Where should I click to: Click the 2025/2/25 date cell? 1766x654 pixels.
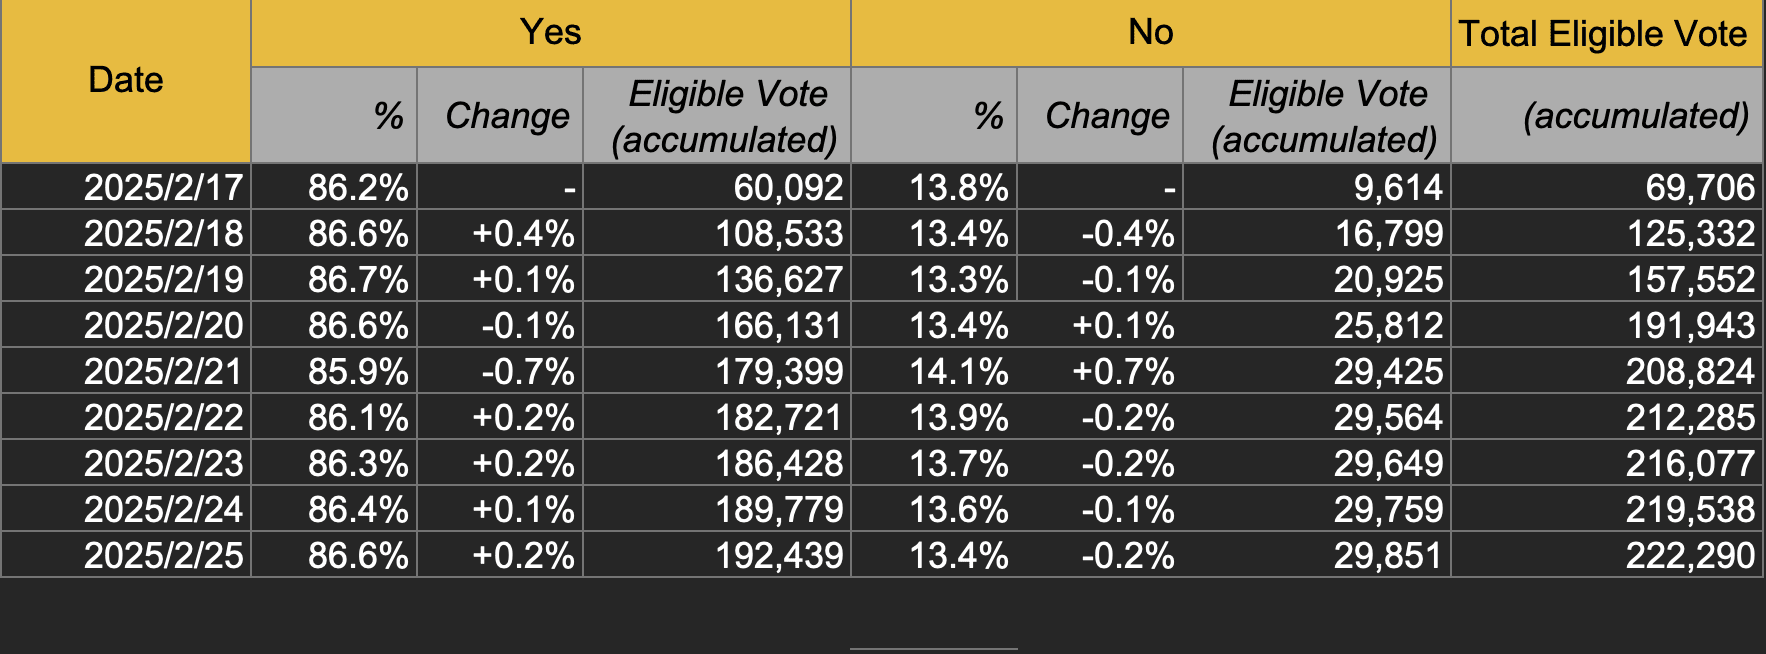click(126, 555)
